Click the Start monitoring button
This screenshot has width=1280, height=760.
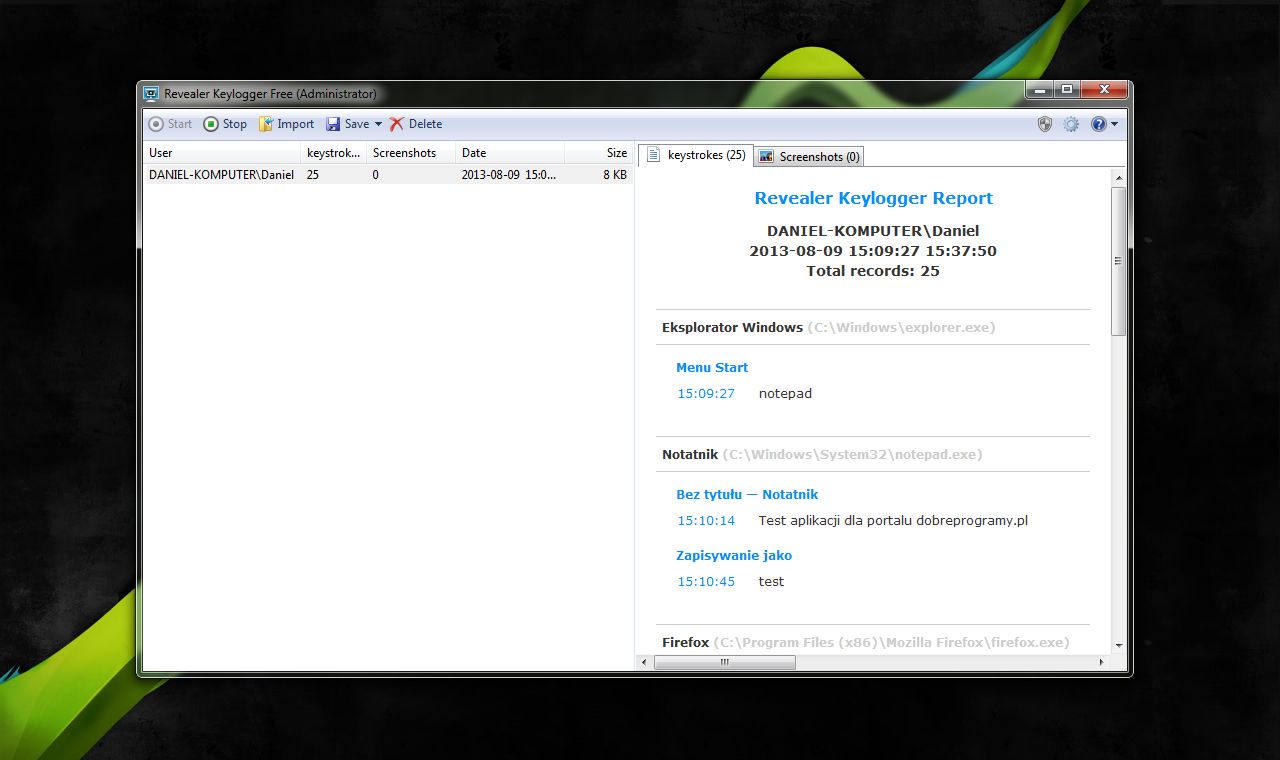tap(170, 124)
